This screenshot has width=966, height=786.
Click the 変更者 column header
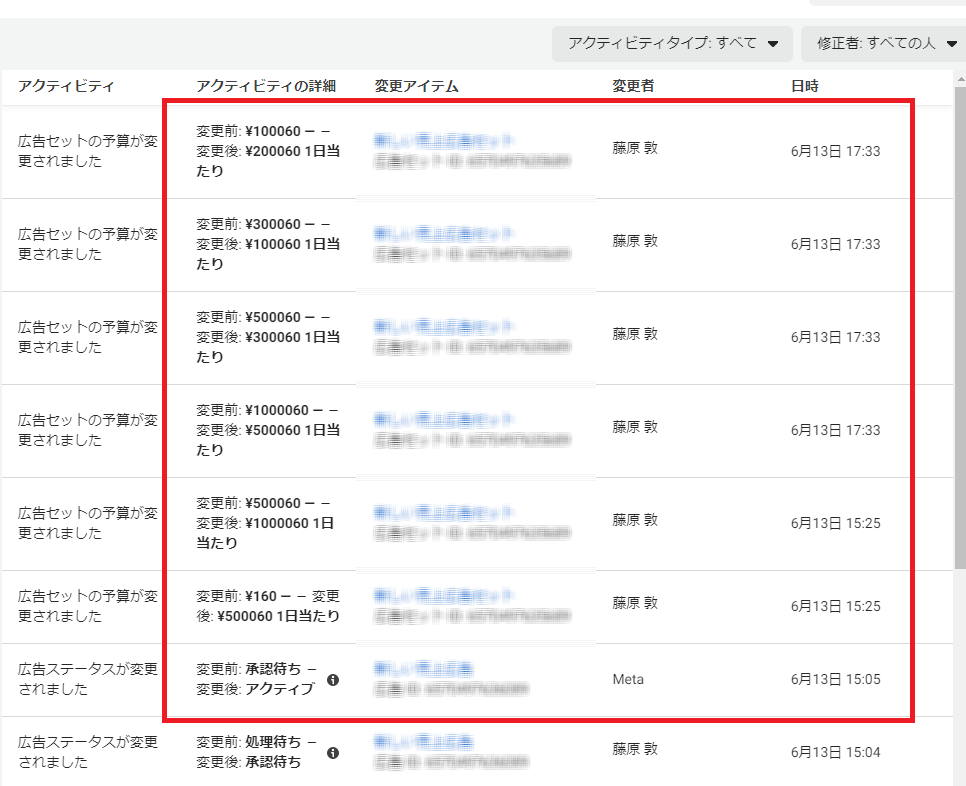633,87
